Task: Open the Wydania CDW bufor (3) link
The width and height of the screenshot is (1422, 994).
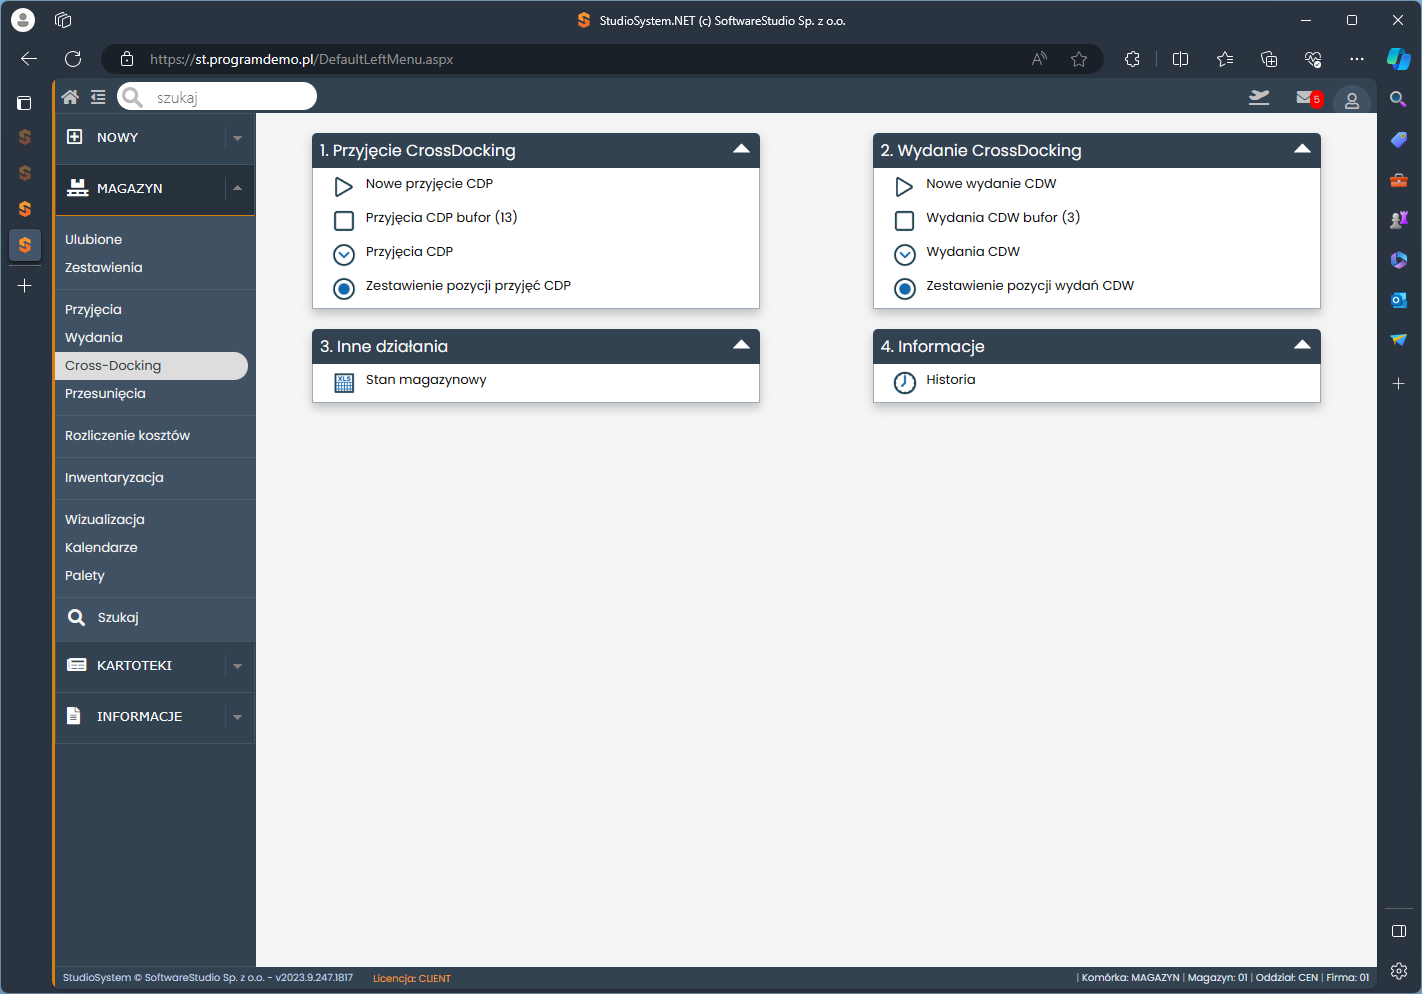Action: (1003, 218)
